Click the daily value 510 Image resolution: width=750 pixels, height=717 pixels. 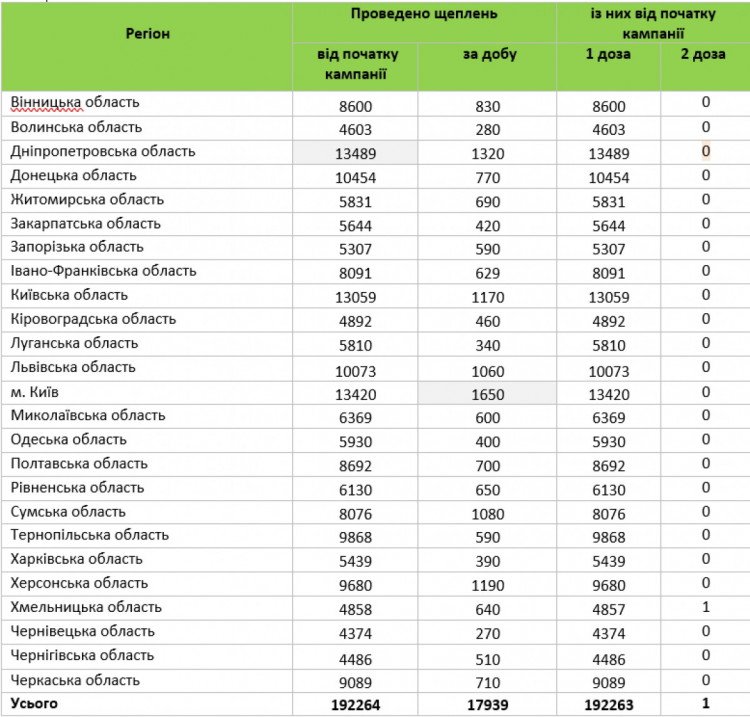[487, 660]
